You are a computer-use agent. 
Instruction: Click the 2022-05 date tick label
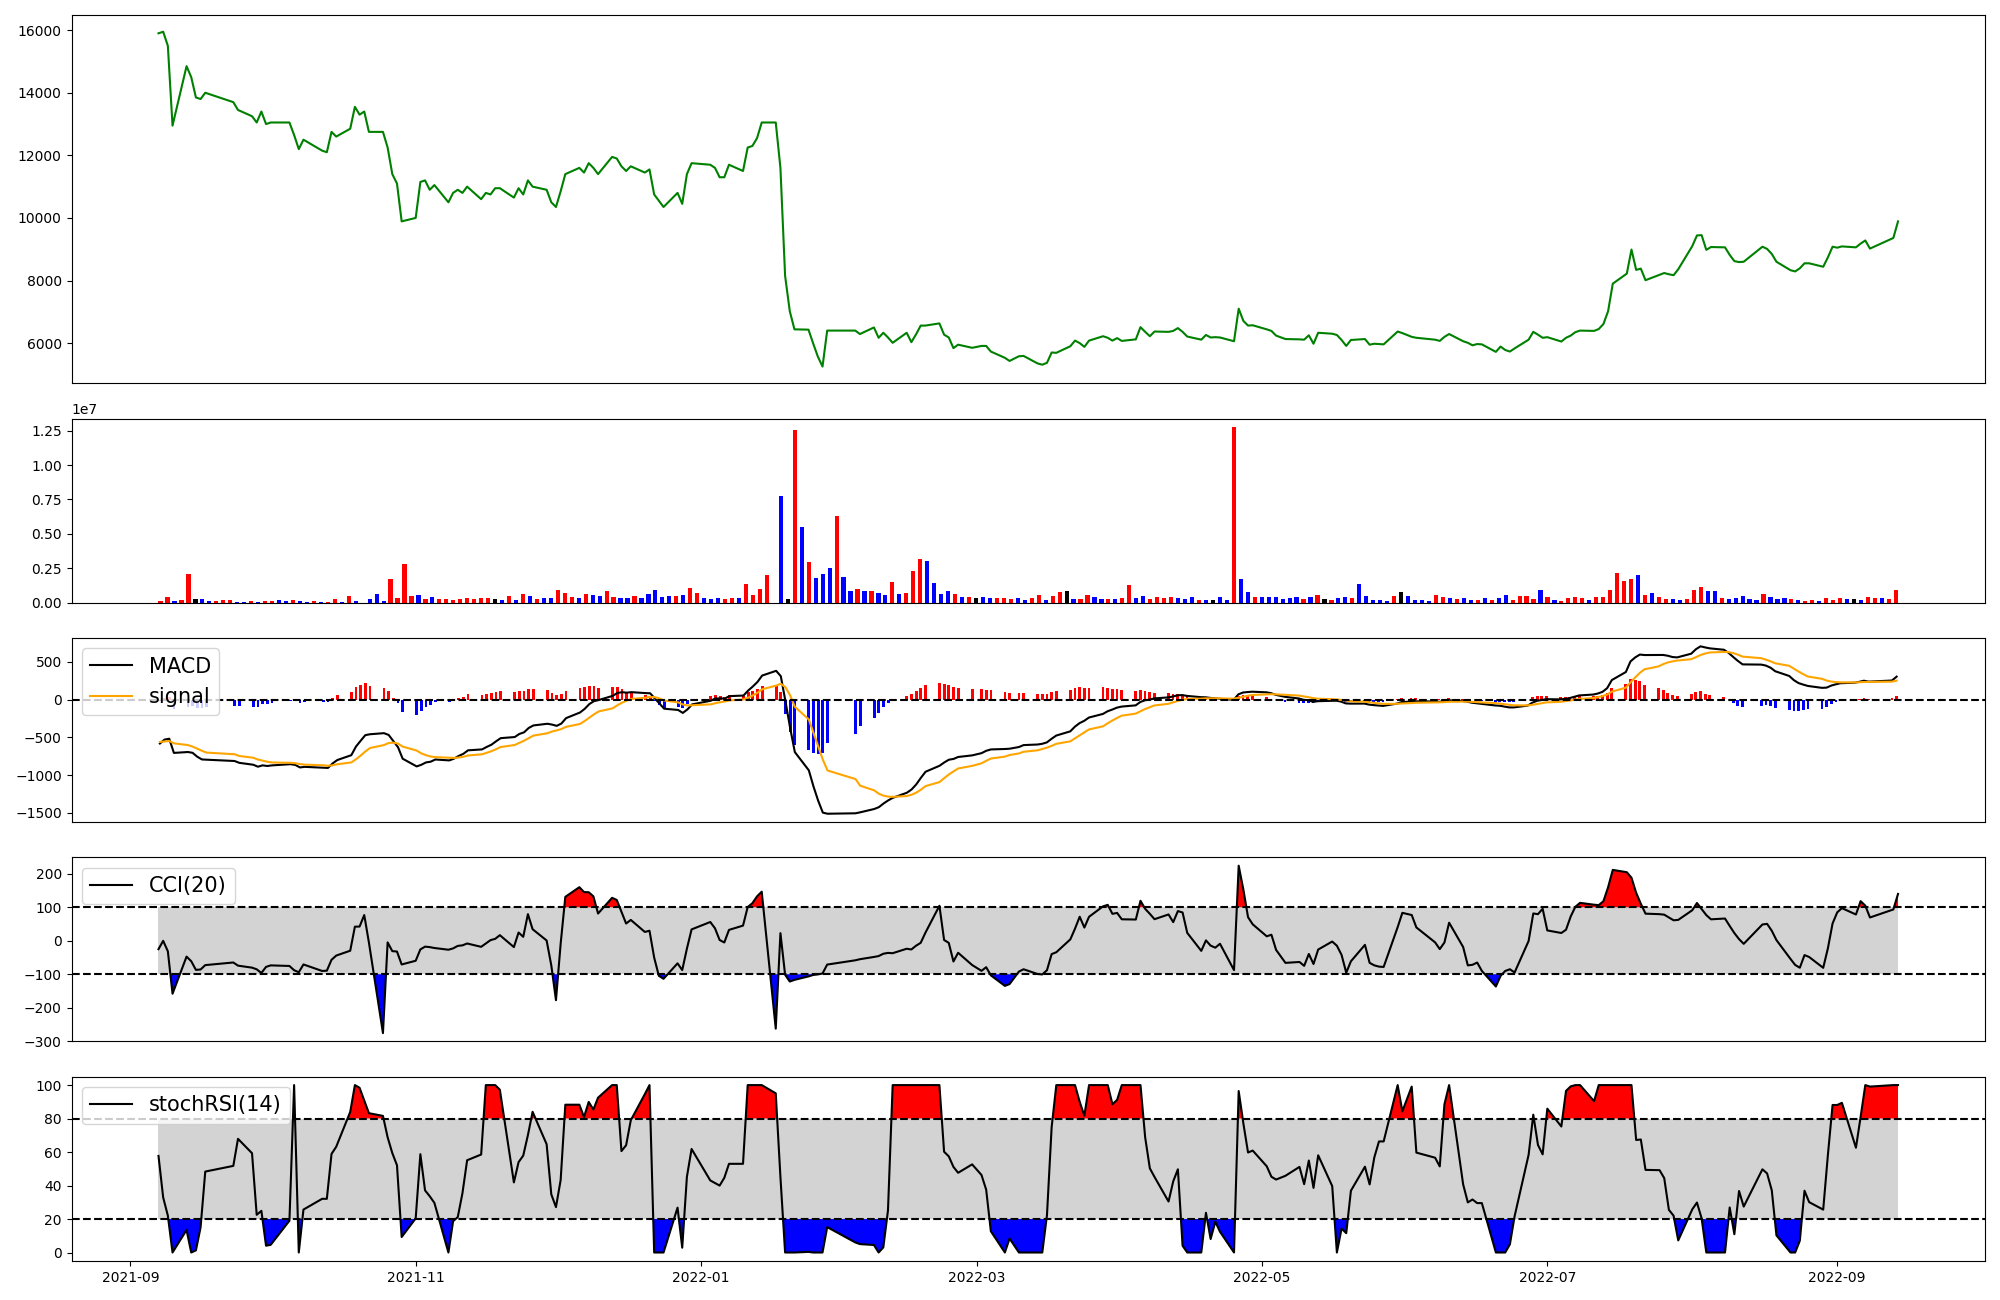1262,1276
